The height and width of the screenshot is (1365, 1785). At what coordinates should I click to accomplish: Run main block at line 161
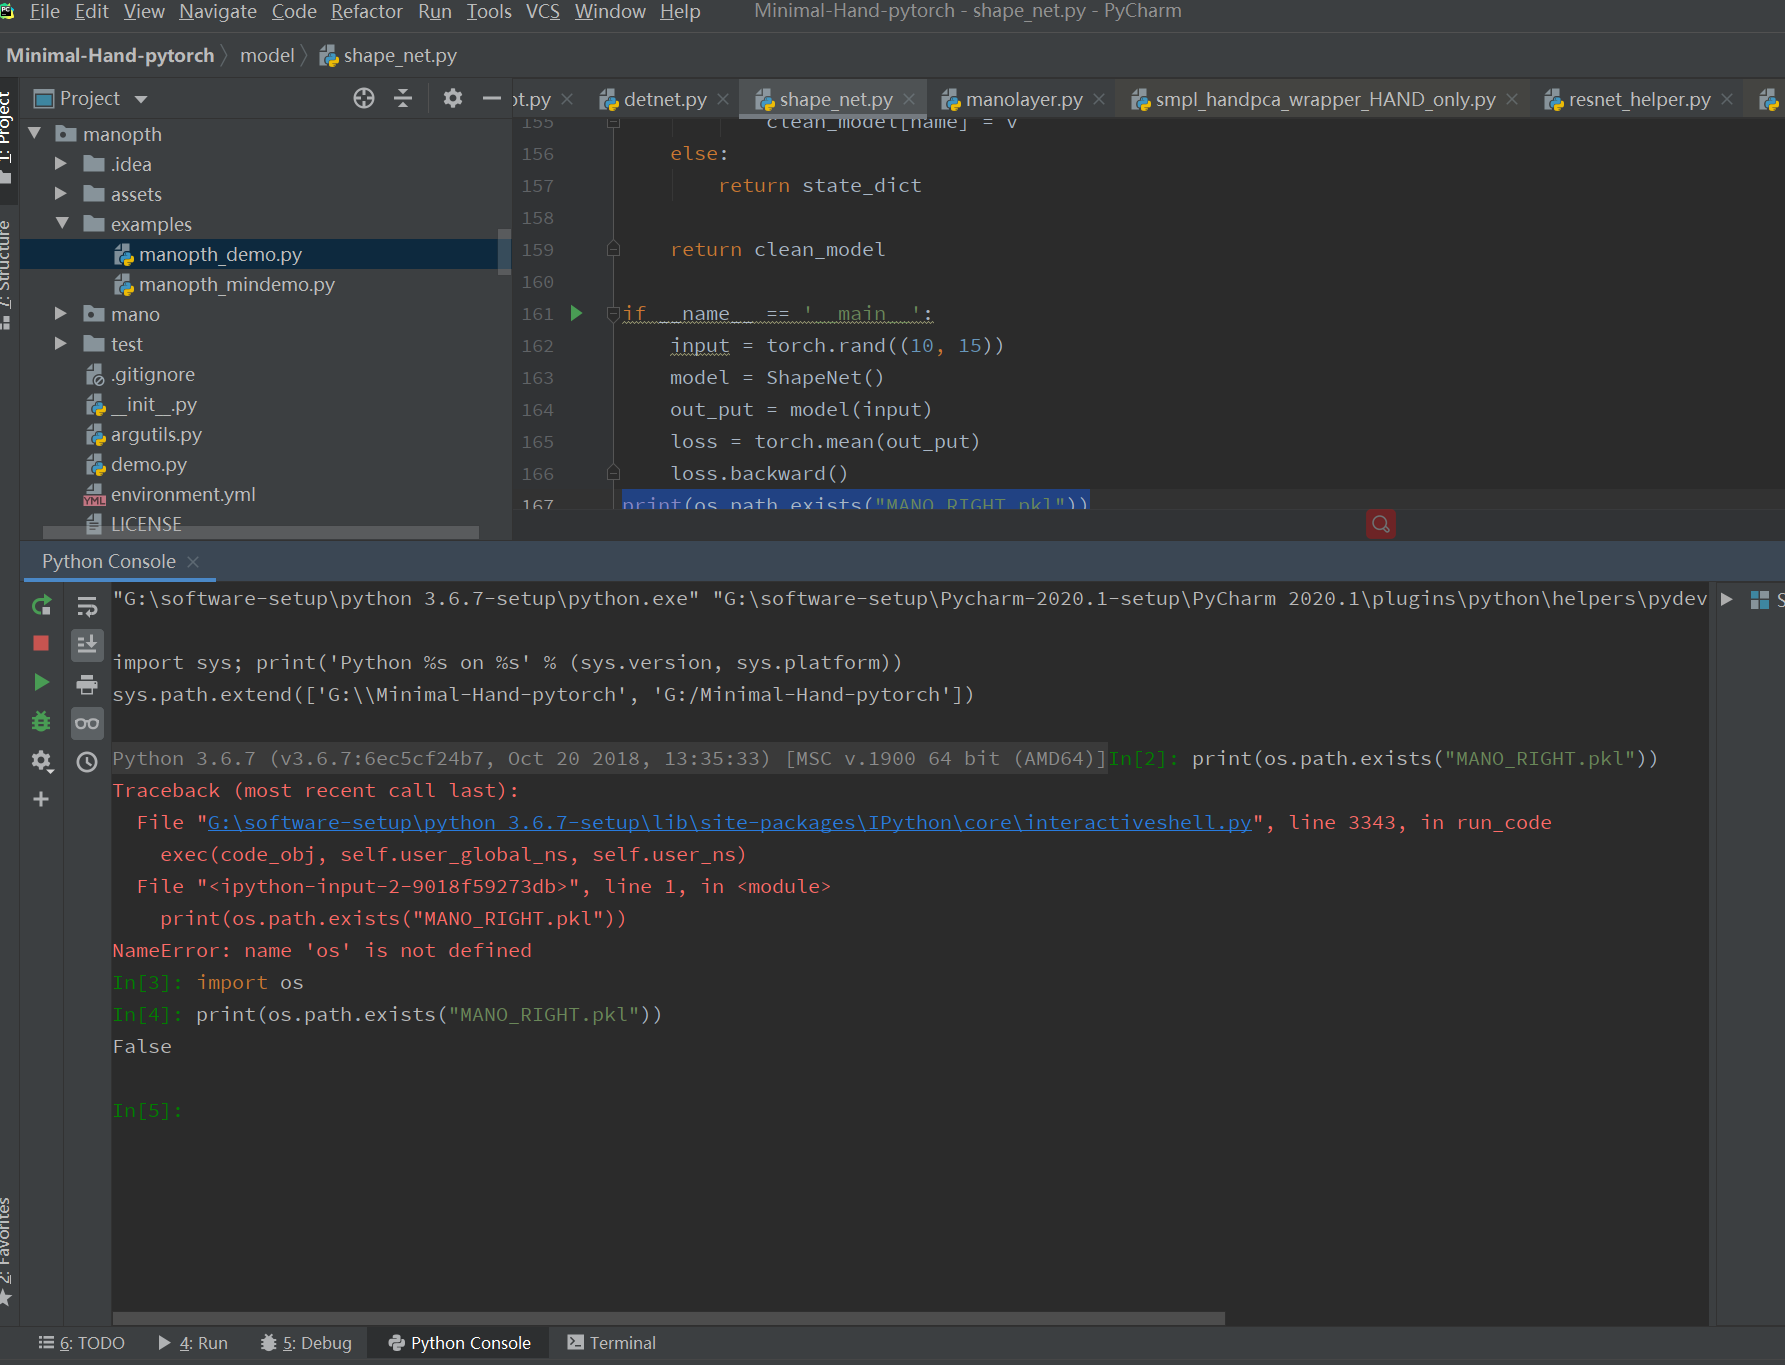point(576,314)
